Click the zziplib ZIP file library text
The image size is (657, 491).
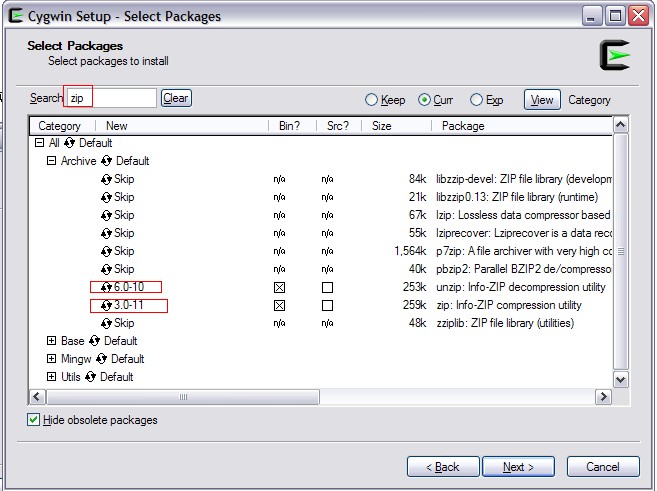505,323
